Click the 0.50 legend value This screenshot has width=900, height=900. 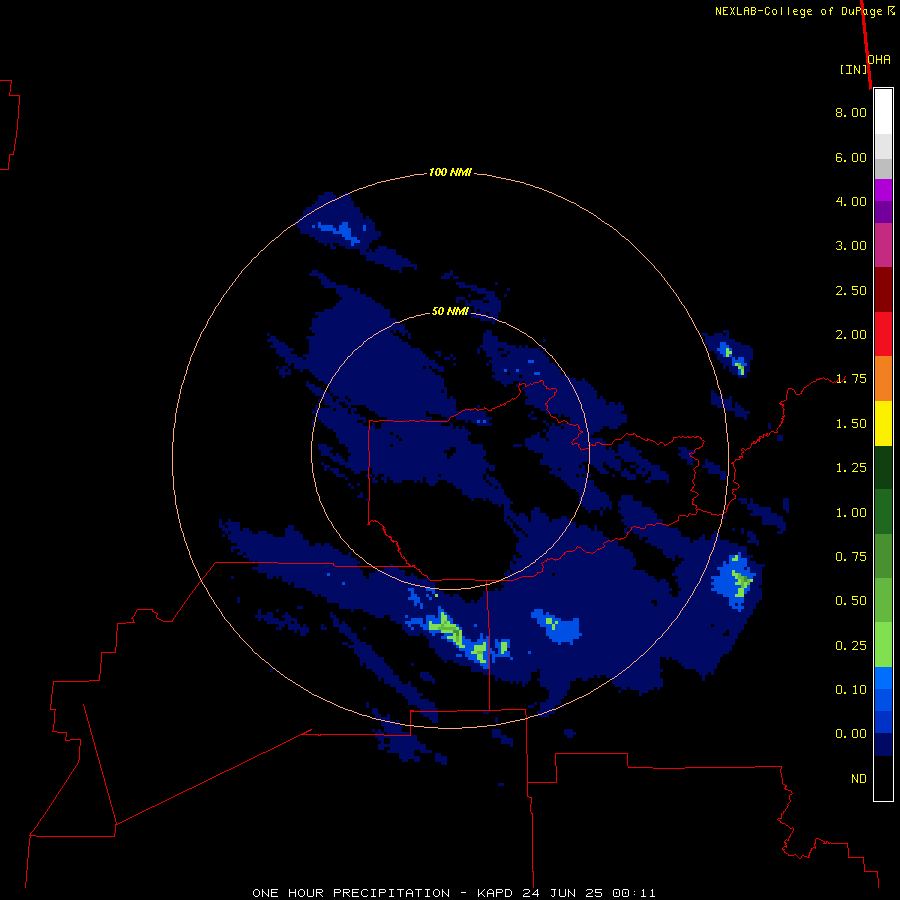point(851,601)
